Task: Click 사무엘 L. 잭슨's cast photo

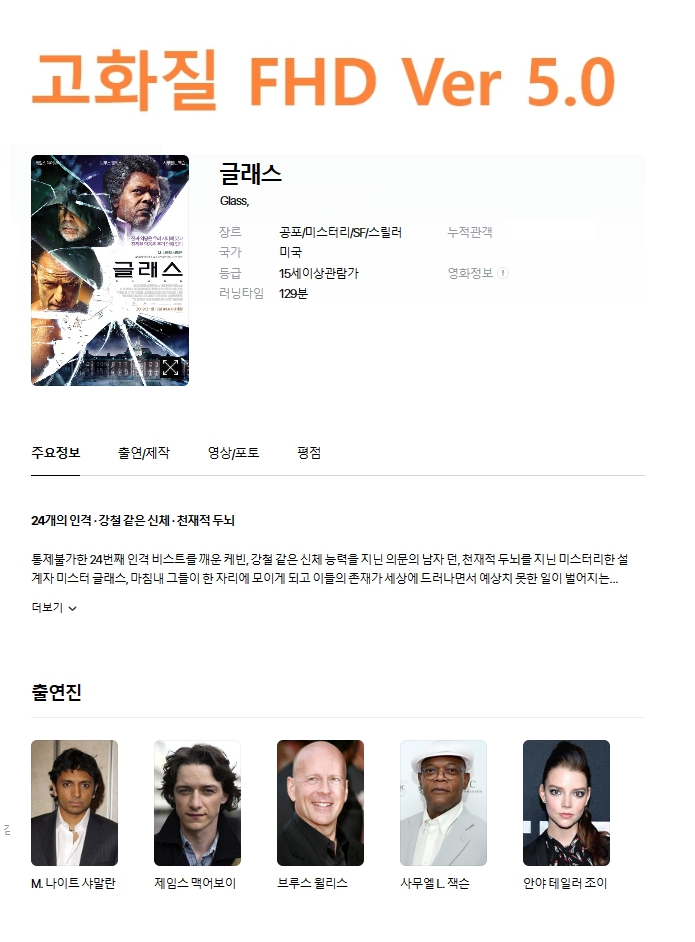Action: click(x=443, y=803)
